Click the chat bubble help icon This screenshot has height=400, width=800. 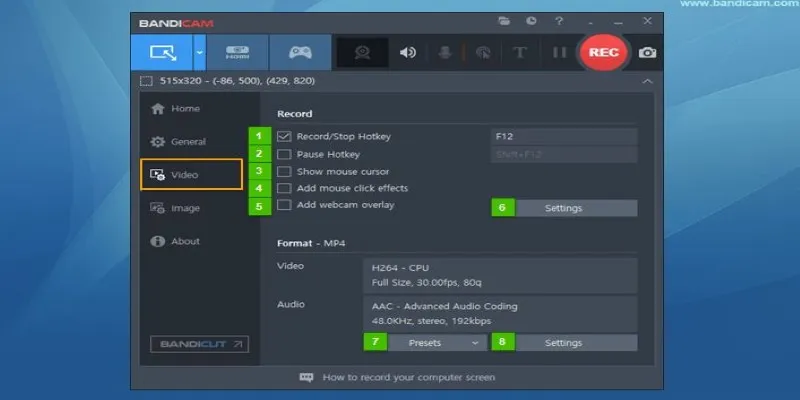coord(307,378)
